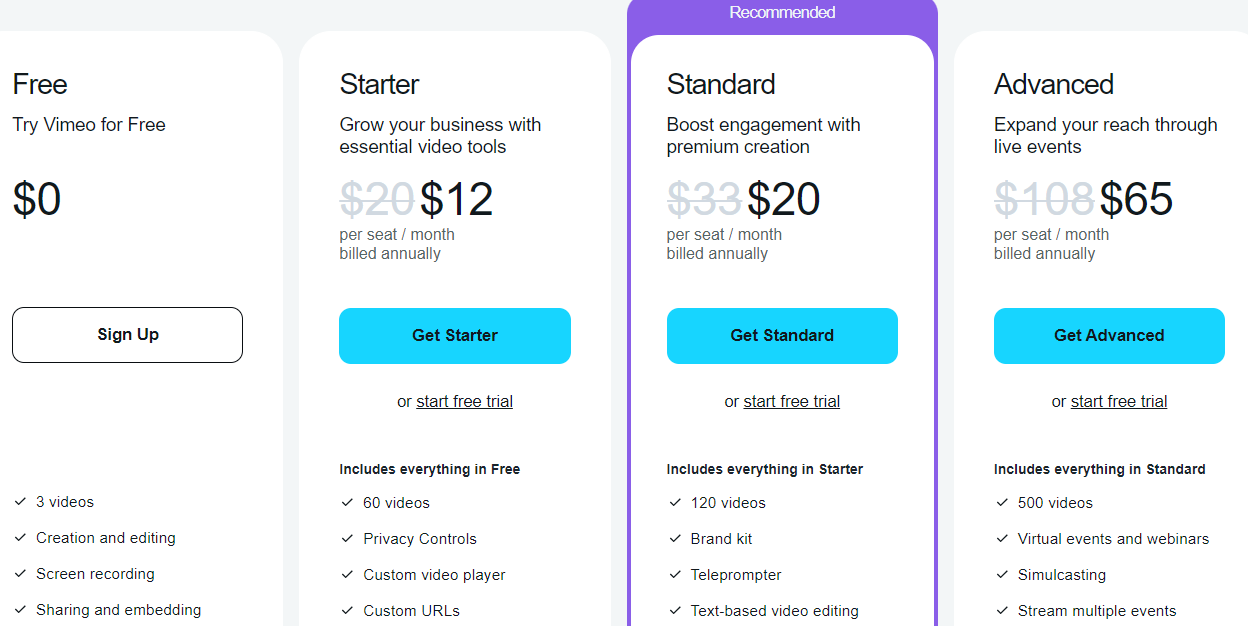Click checkmark icon next to Screen recording
This screenshot has height=626, width=1248.
click(x=20, y=574)
